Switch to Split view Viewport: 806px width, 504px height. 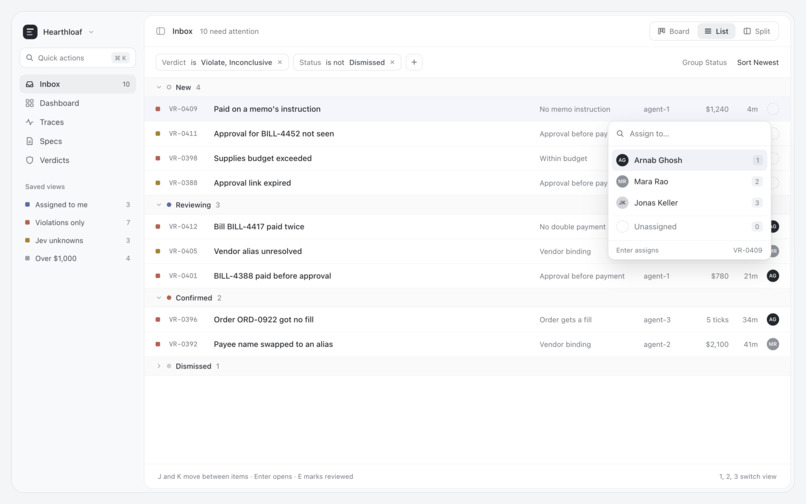pos(757,31)
